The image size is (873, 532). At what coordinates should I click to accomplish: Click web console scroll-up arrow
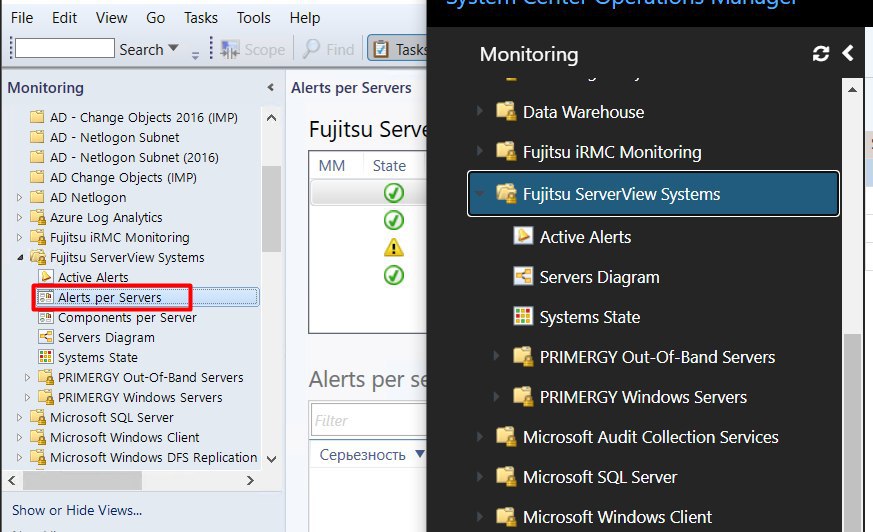(852, 90)
